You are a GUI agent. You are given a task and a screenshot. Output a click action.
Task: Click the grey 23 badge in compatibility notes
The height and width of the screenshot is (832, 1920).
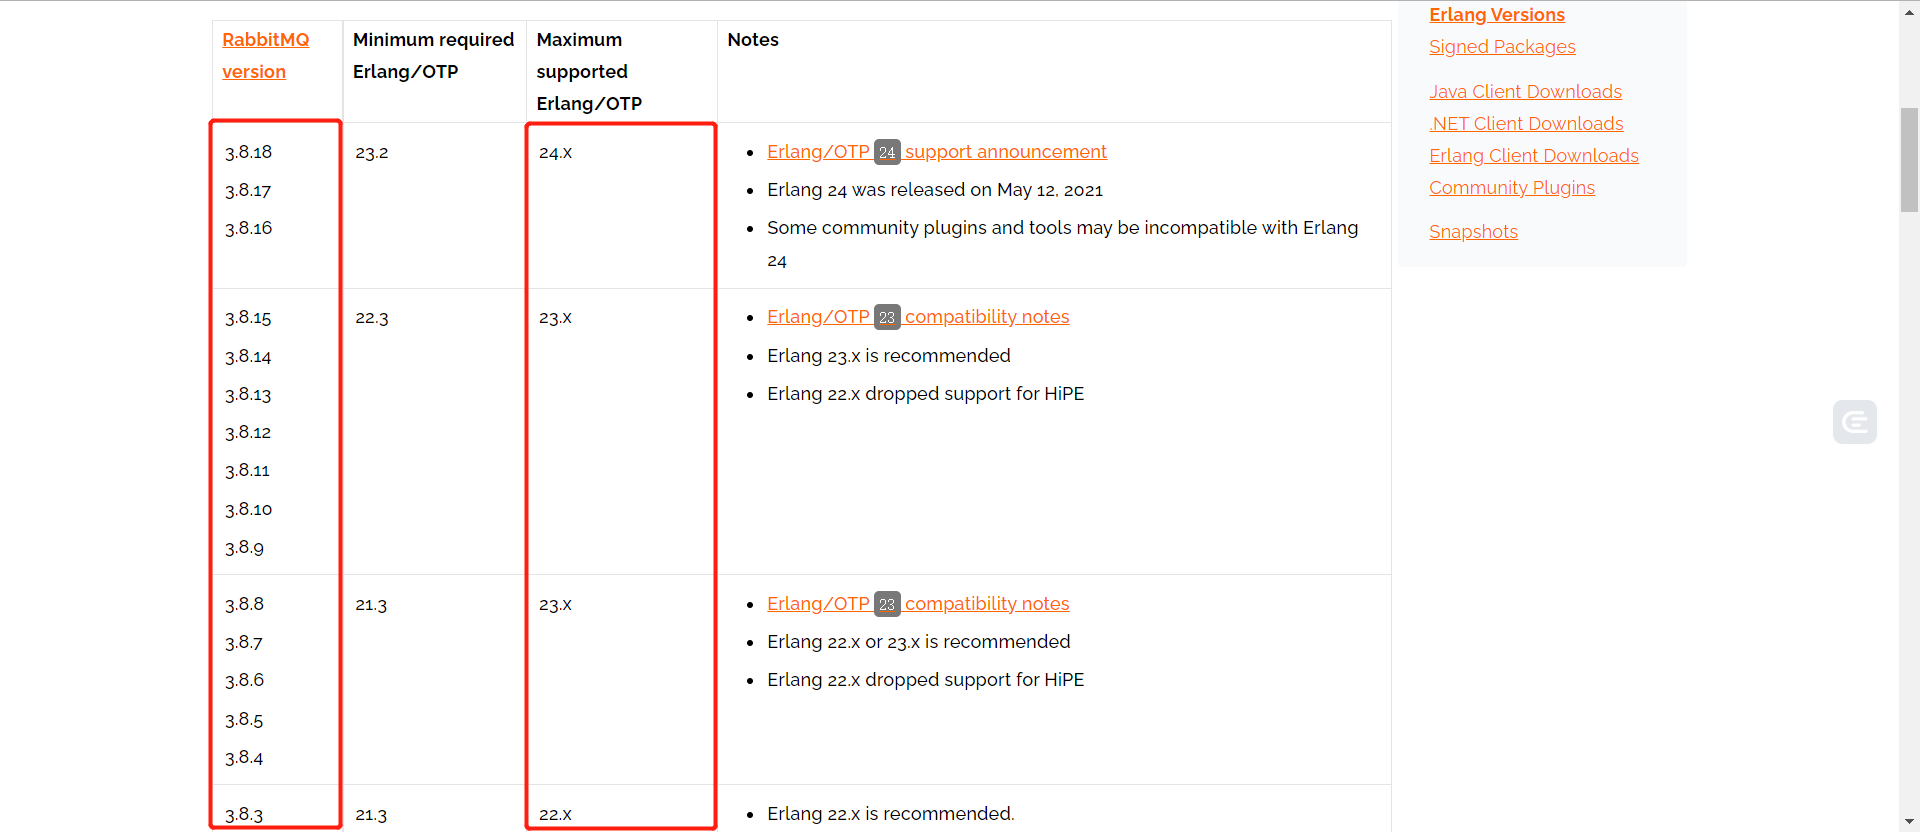(887, 317)
